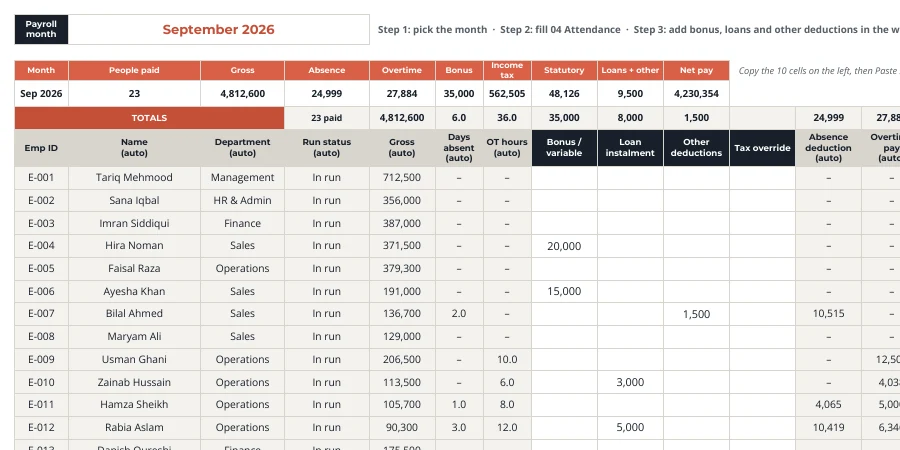The height and width of the screenshot is (450, 900).
Task: Click the Loans + other summary value 9,500
Action: click(x=630, y=94)
